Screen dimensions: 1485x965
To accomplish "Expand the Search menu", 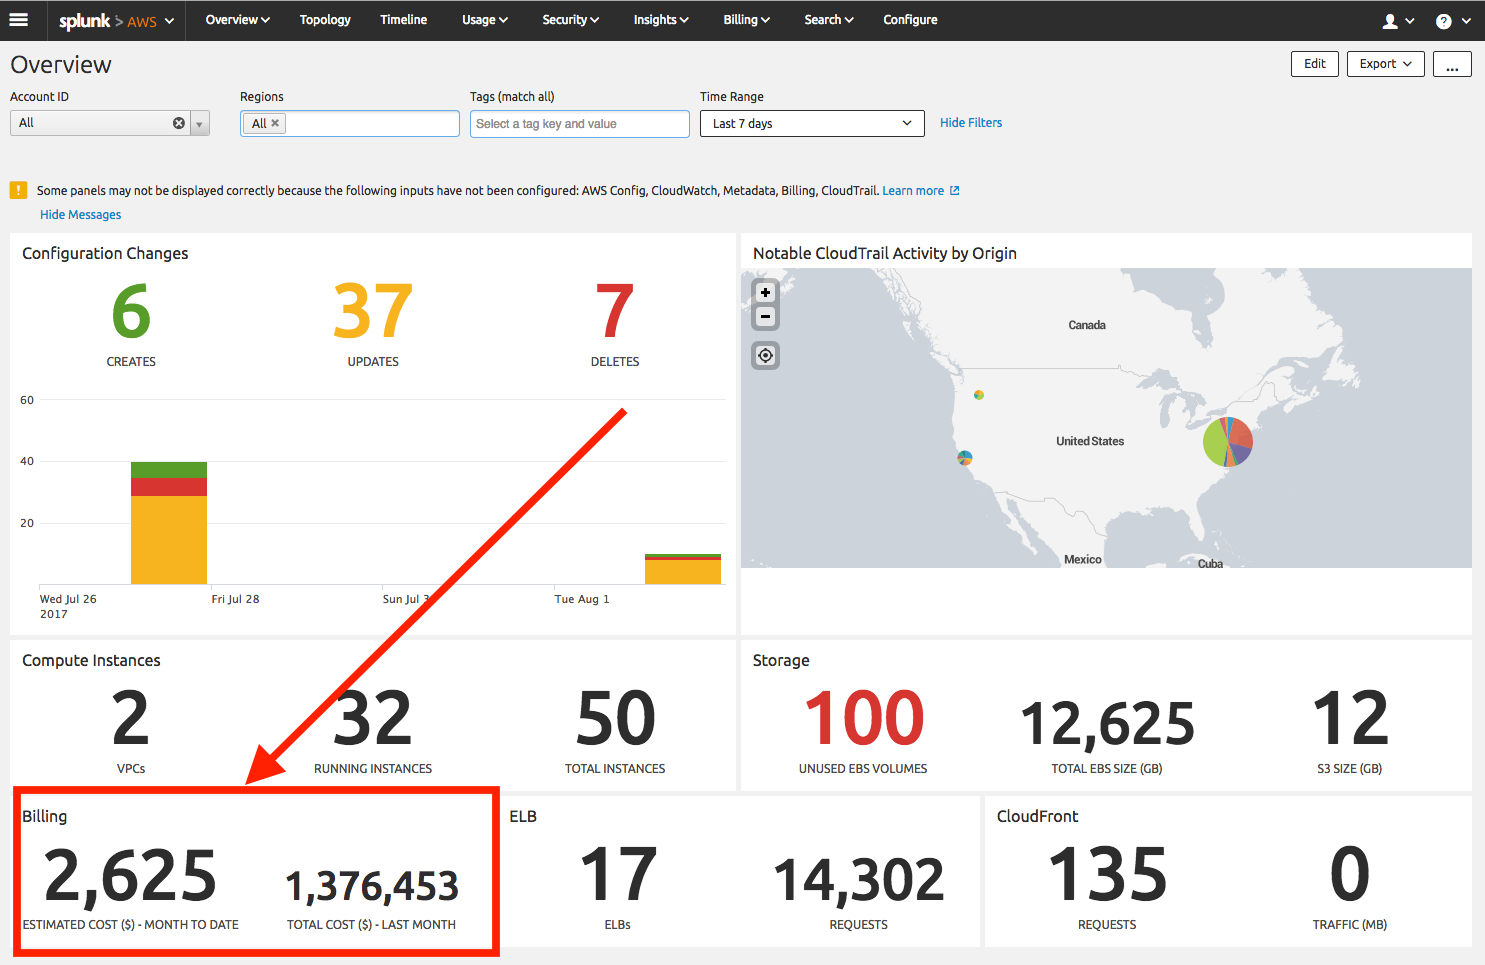I will click(829, 20).
